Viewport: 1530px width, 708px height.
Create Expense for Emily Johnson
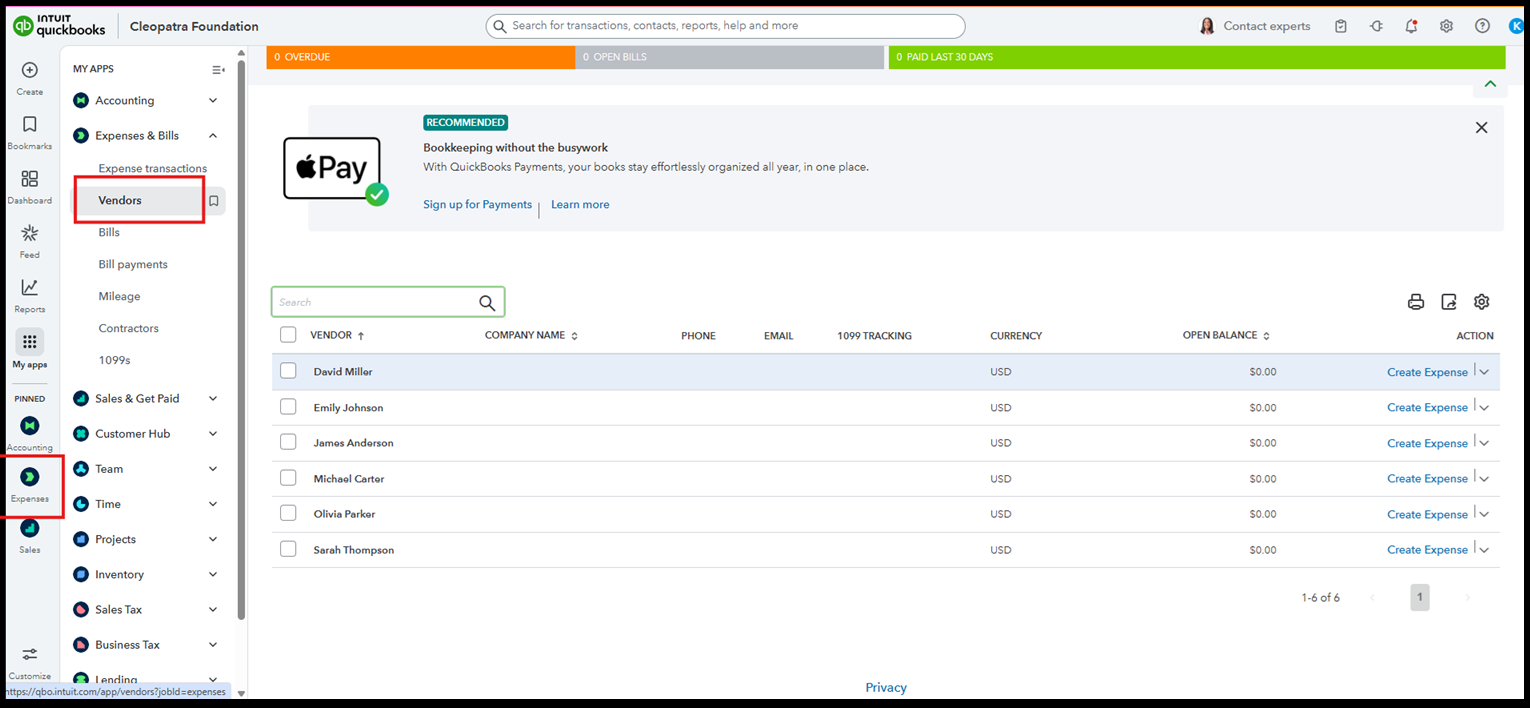pos(1427,407)
